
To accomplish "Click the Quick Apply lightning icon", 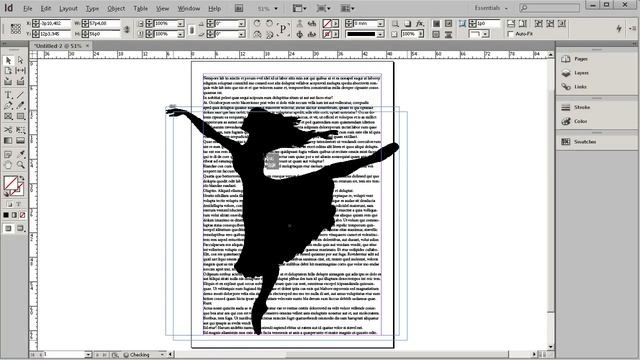I will pyautogui.click(x=619, y=28).
